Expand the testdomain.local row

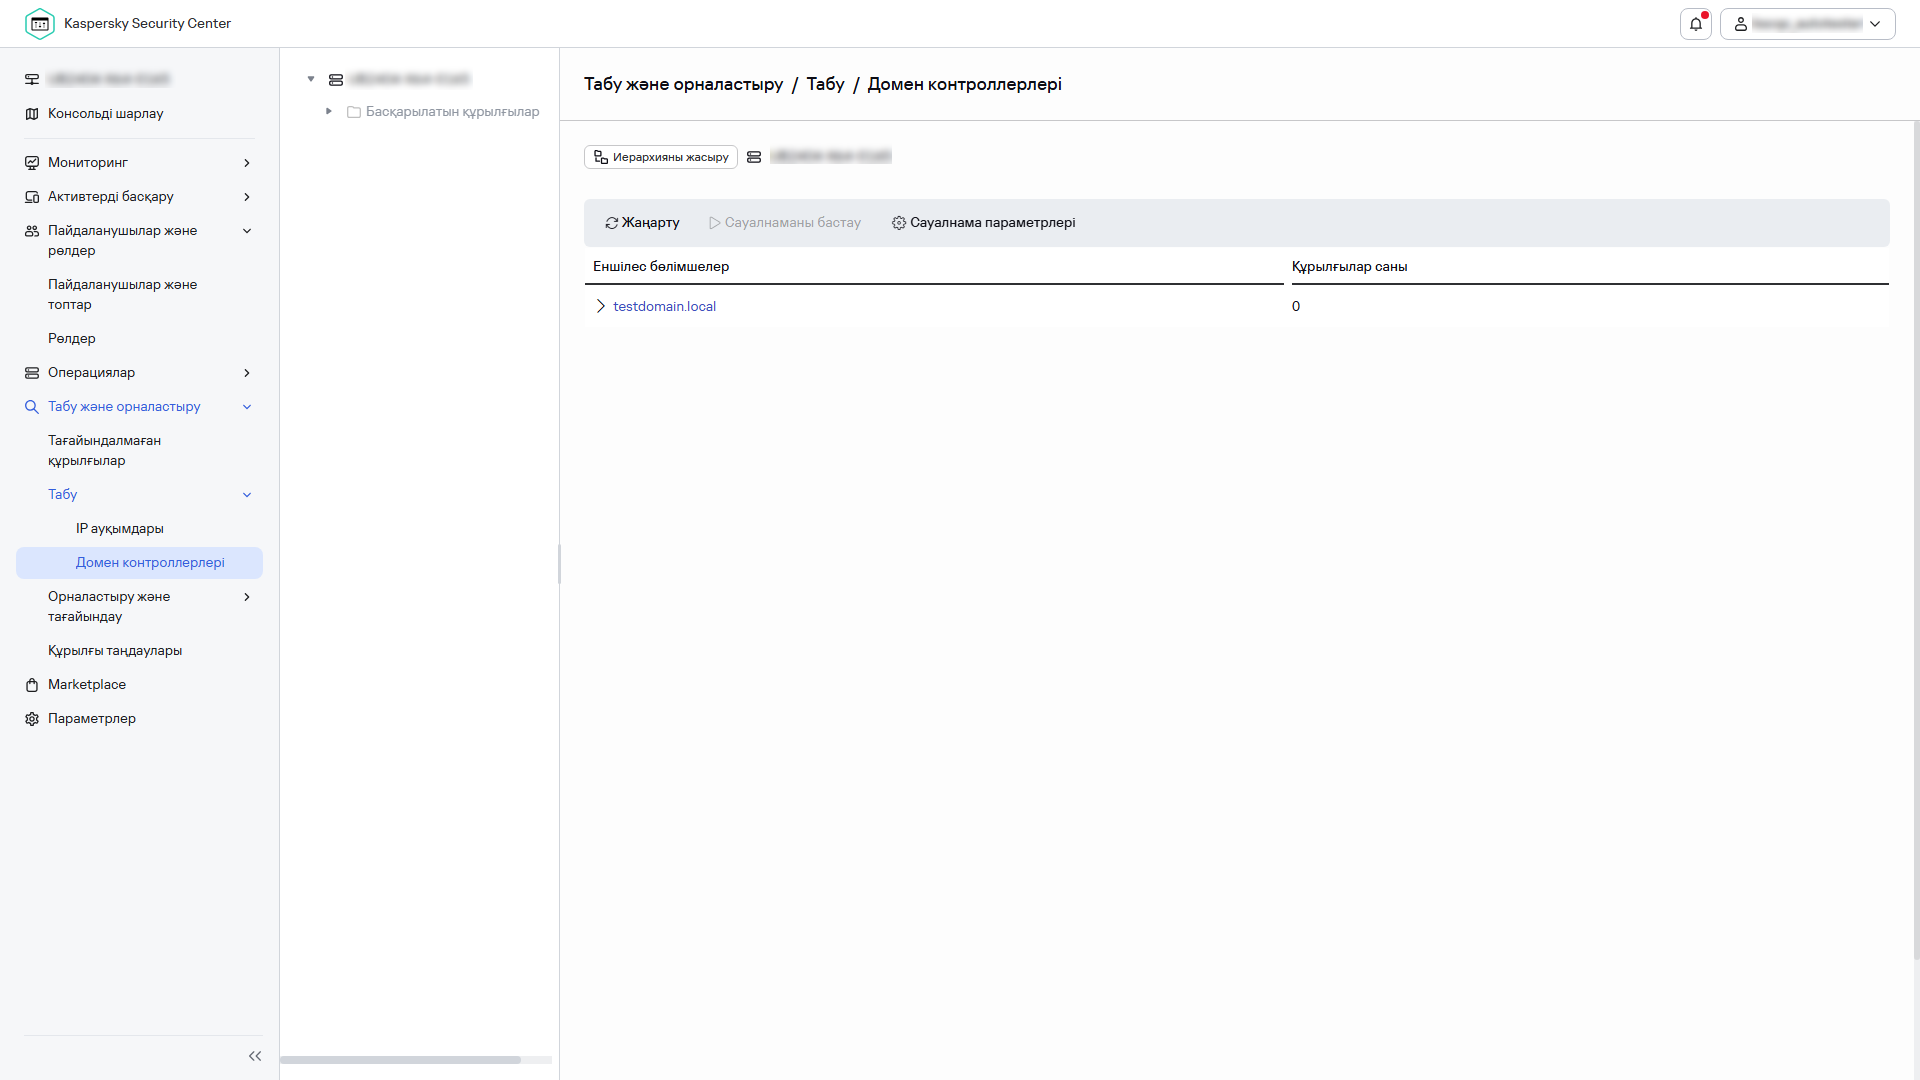tap(600, 307)
